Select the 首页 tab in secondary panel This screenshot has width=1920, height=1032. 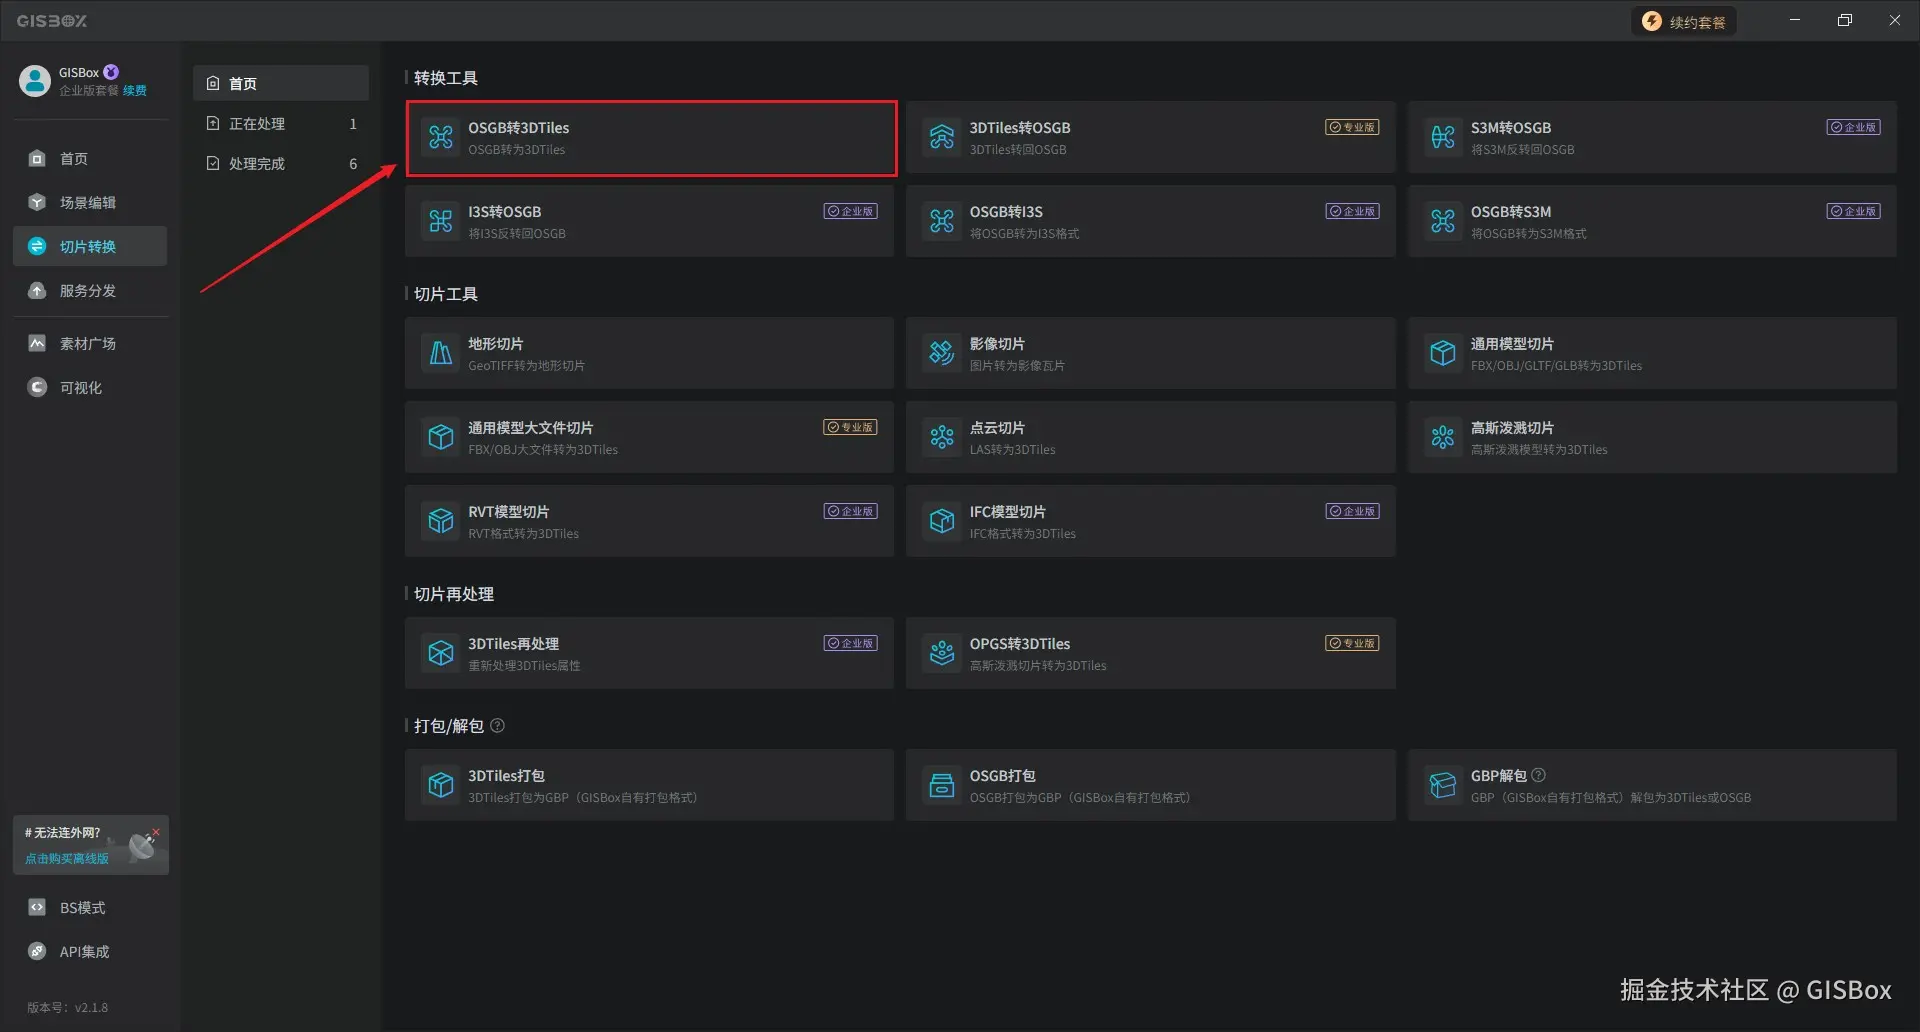[281, 83]
